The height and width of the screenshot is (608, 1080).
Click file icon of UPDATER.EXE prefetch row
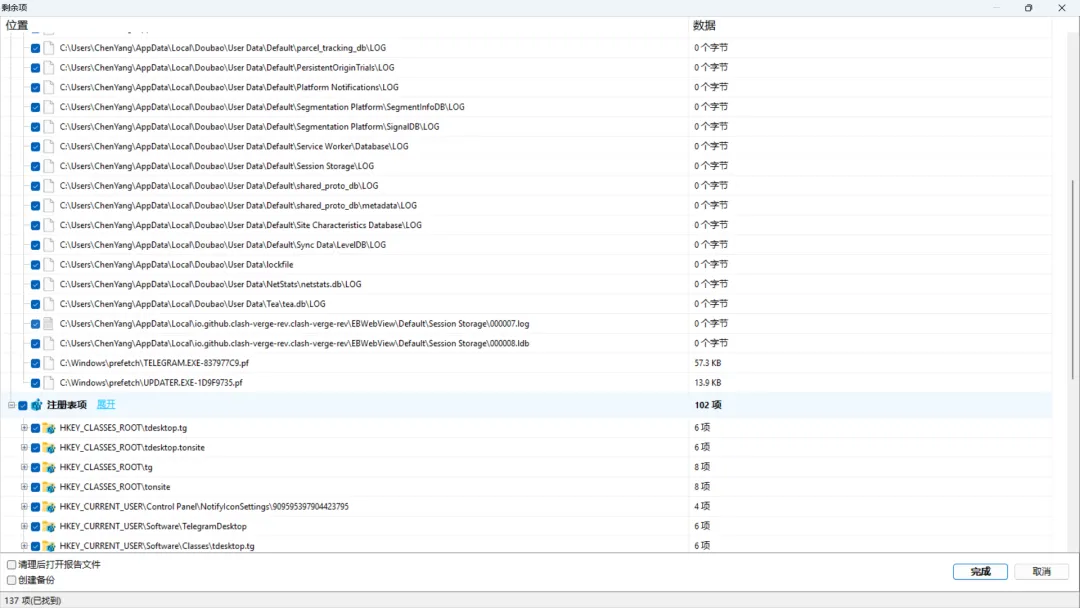click(49, 383)
